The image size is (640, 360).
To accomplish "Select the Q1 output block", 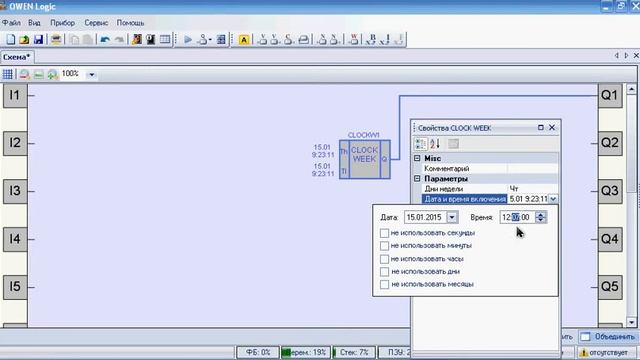I will coord(610,96).
